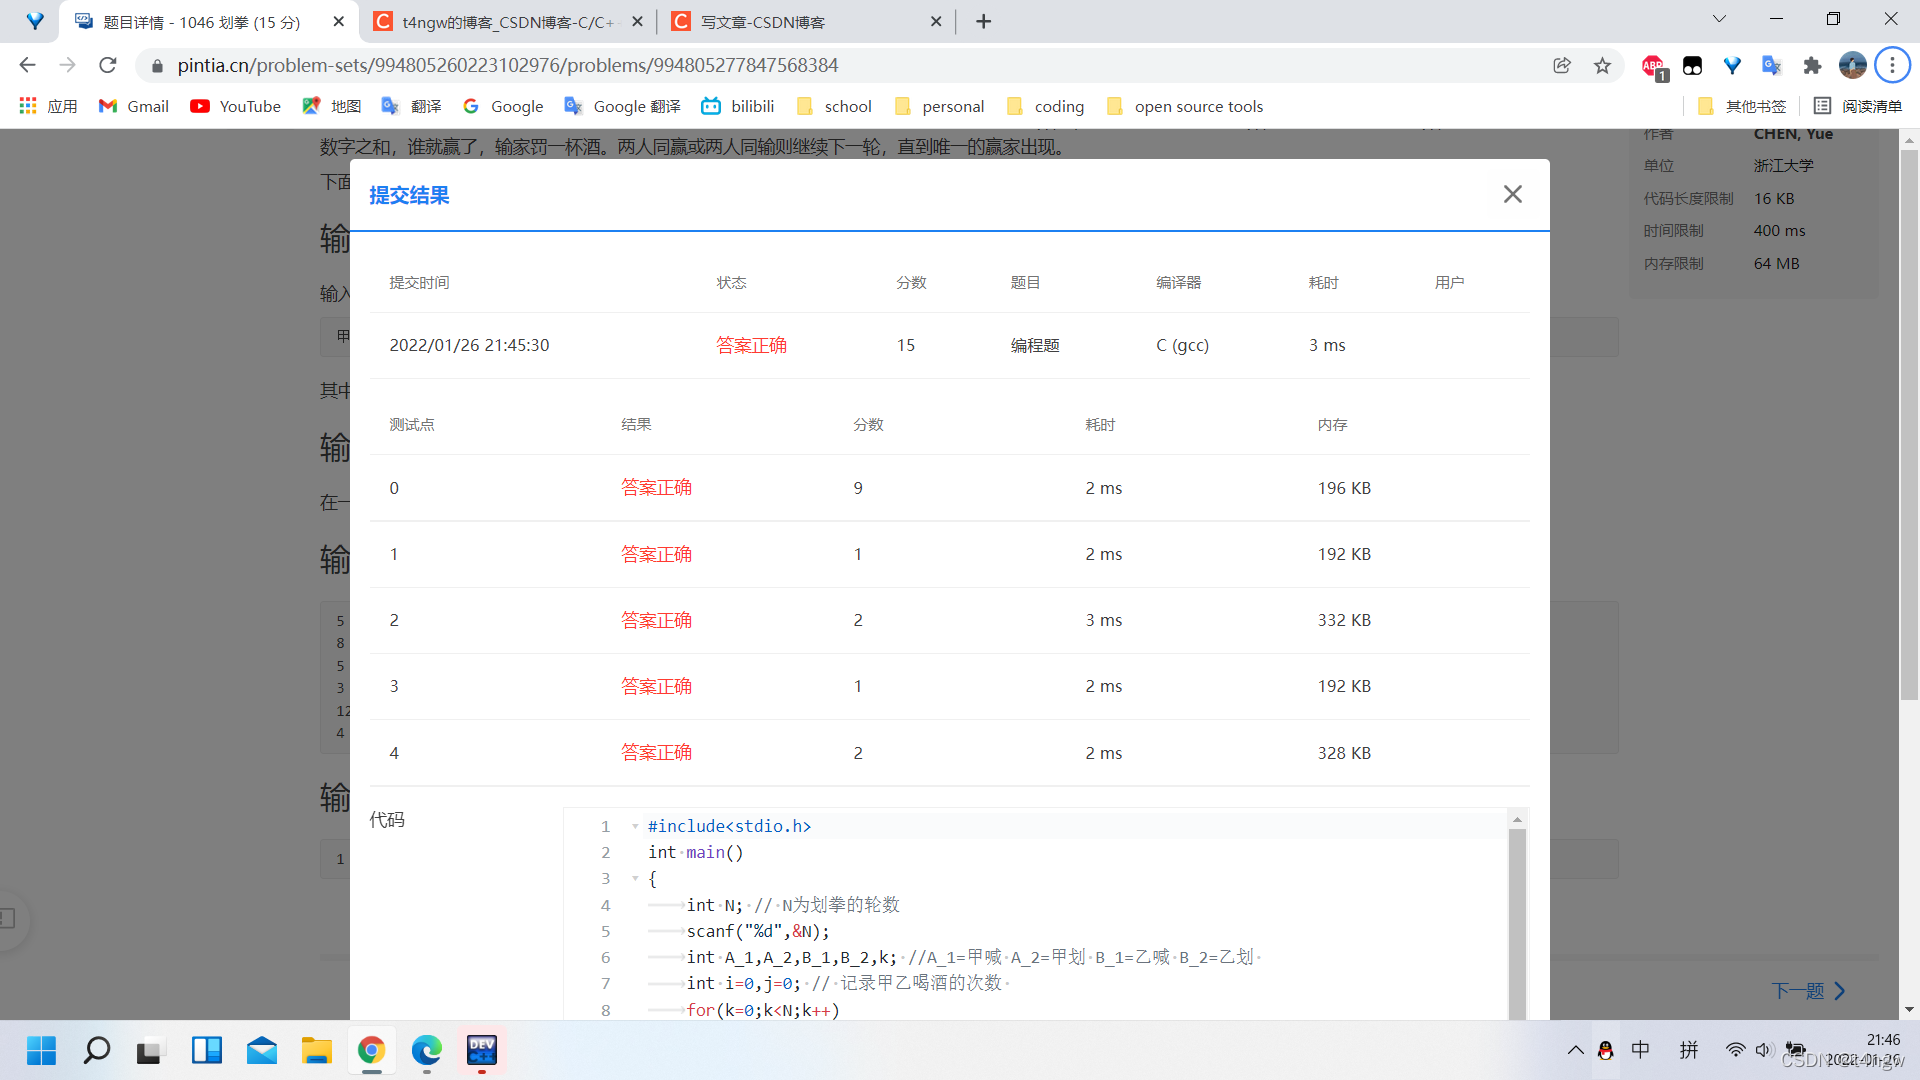Open the tab search dropdown arrow
Image resolution: width=1920 pixels, height=1080 pixels.
point(1719,19)
